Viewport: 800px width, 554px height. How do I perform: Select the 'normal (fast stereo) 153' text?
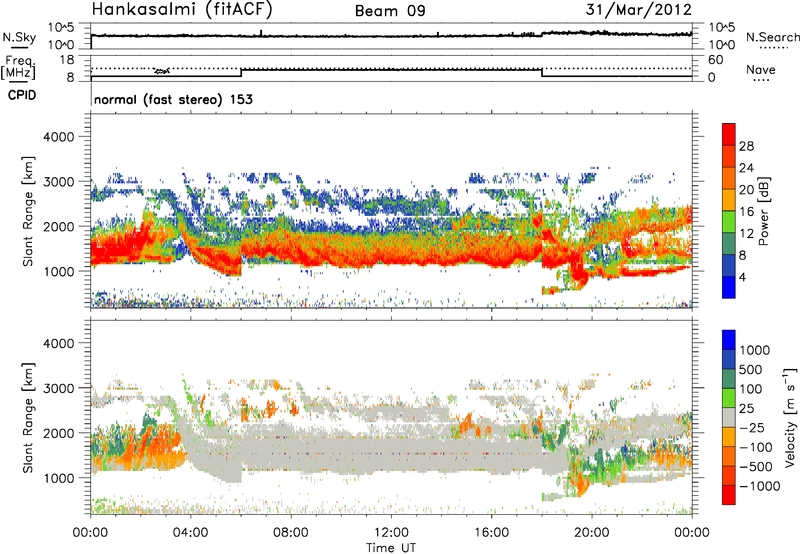click(173, 100)
